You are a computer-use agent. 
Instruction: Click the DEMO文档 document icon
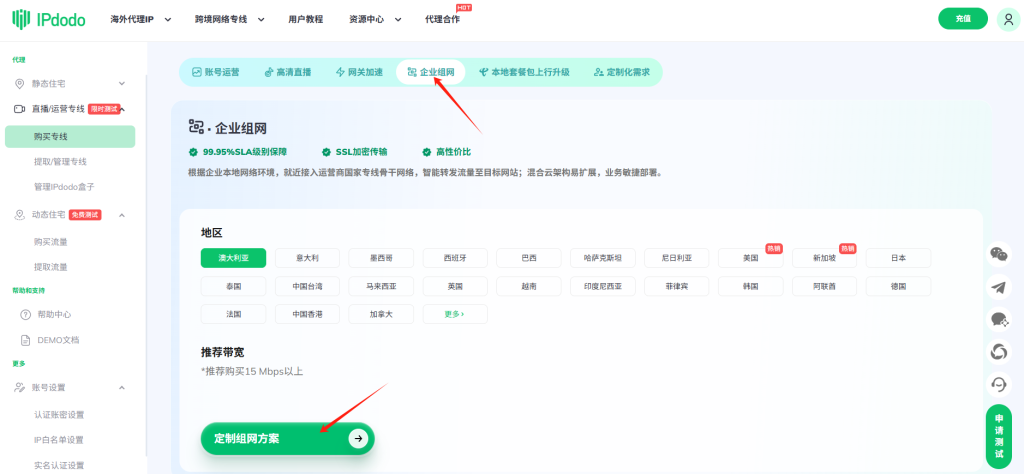tap(25, 340)
